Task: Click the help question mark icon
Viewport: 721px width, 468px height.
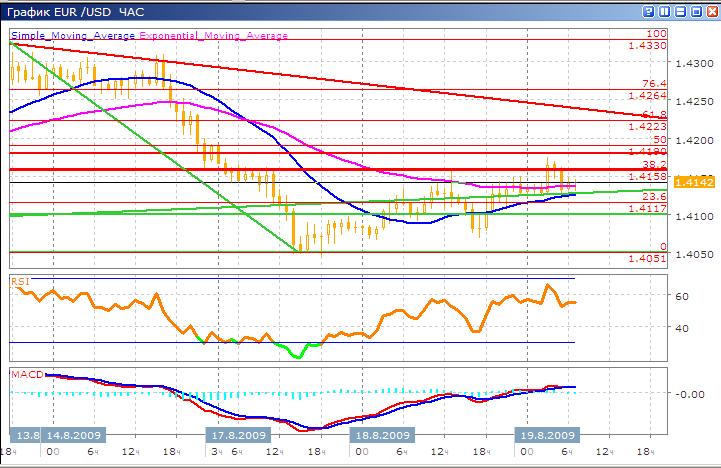Action: pyautogui.click(x=648, y=11)
